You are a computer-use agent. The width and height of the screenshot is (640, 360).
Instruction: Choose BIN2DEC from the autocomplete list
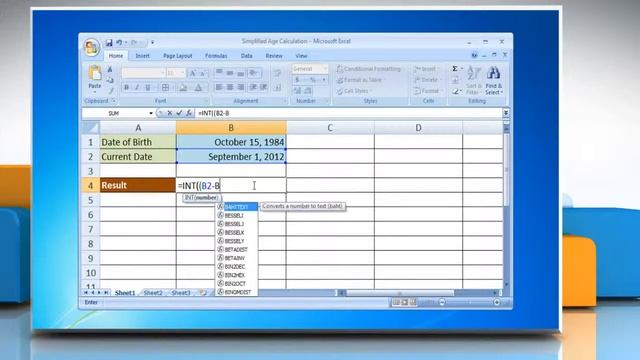(x=237, y=267)
